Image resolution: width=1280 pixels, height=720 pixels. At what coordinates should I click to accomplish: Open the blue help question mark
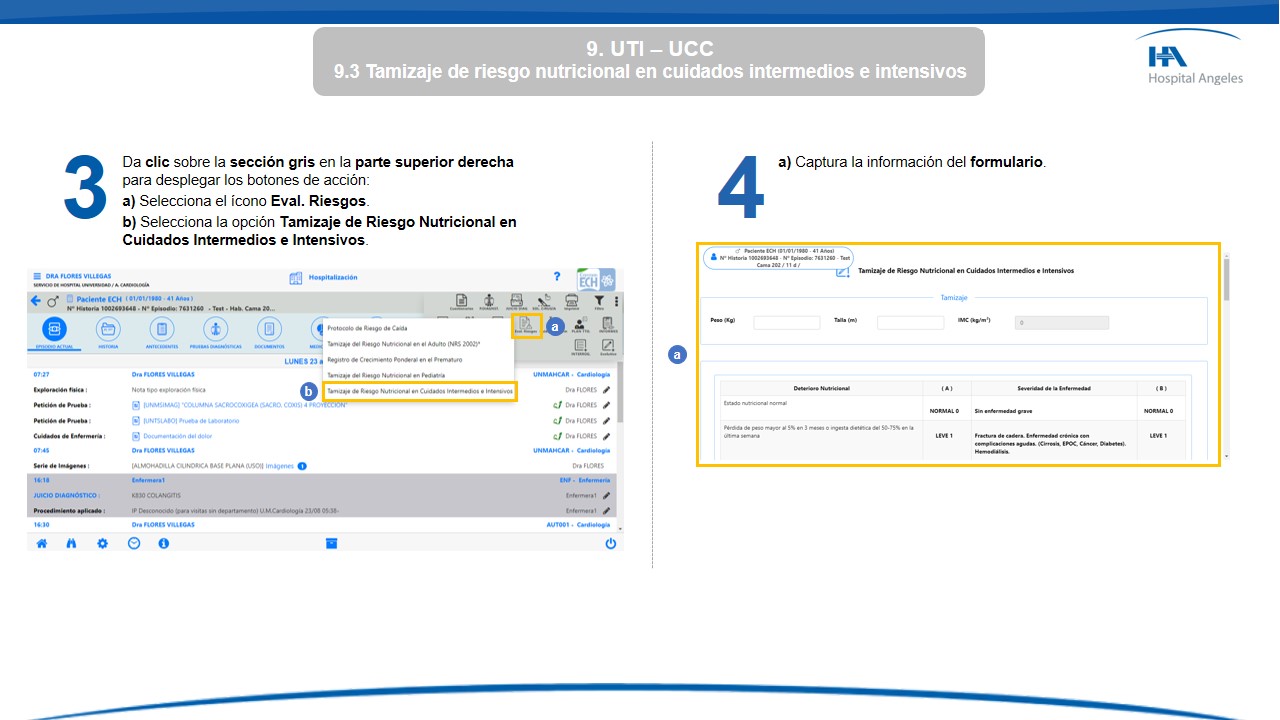557,277
